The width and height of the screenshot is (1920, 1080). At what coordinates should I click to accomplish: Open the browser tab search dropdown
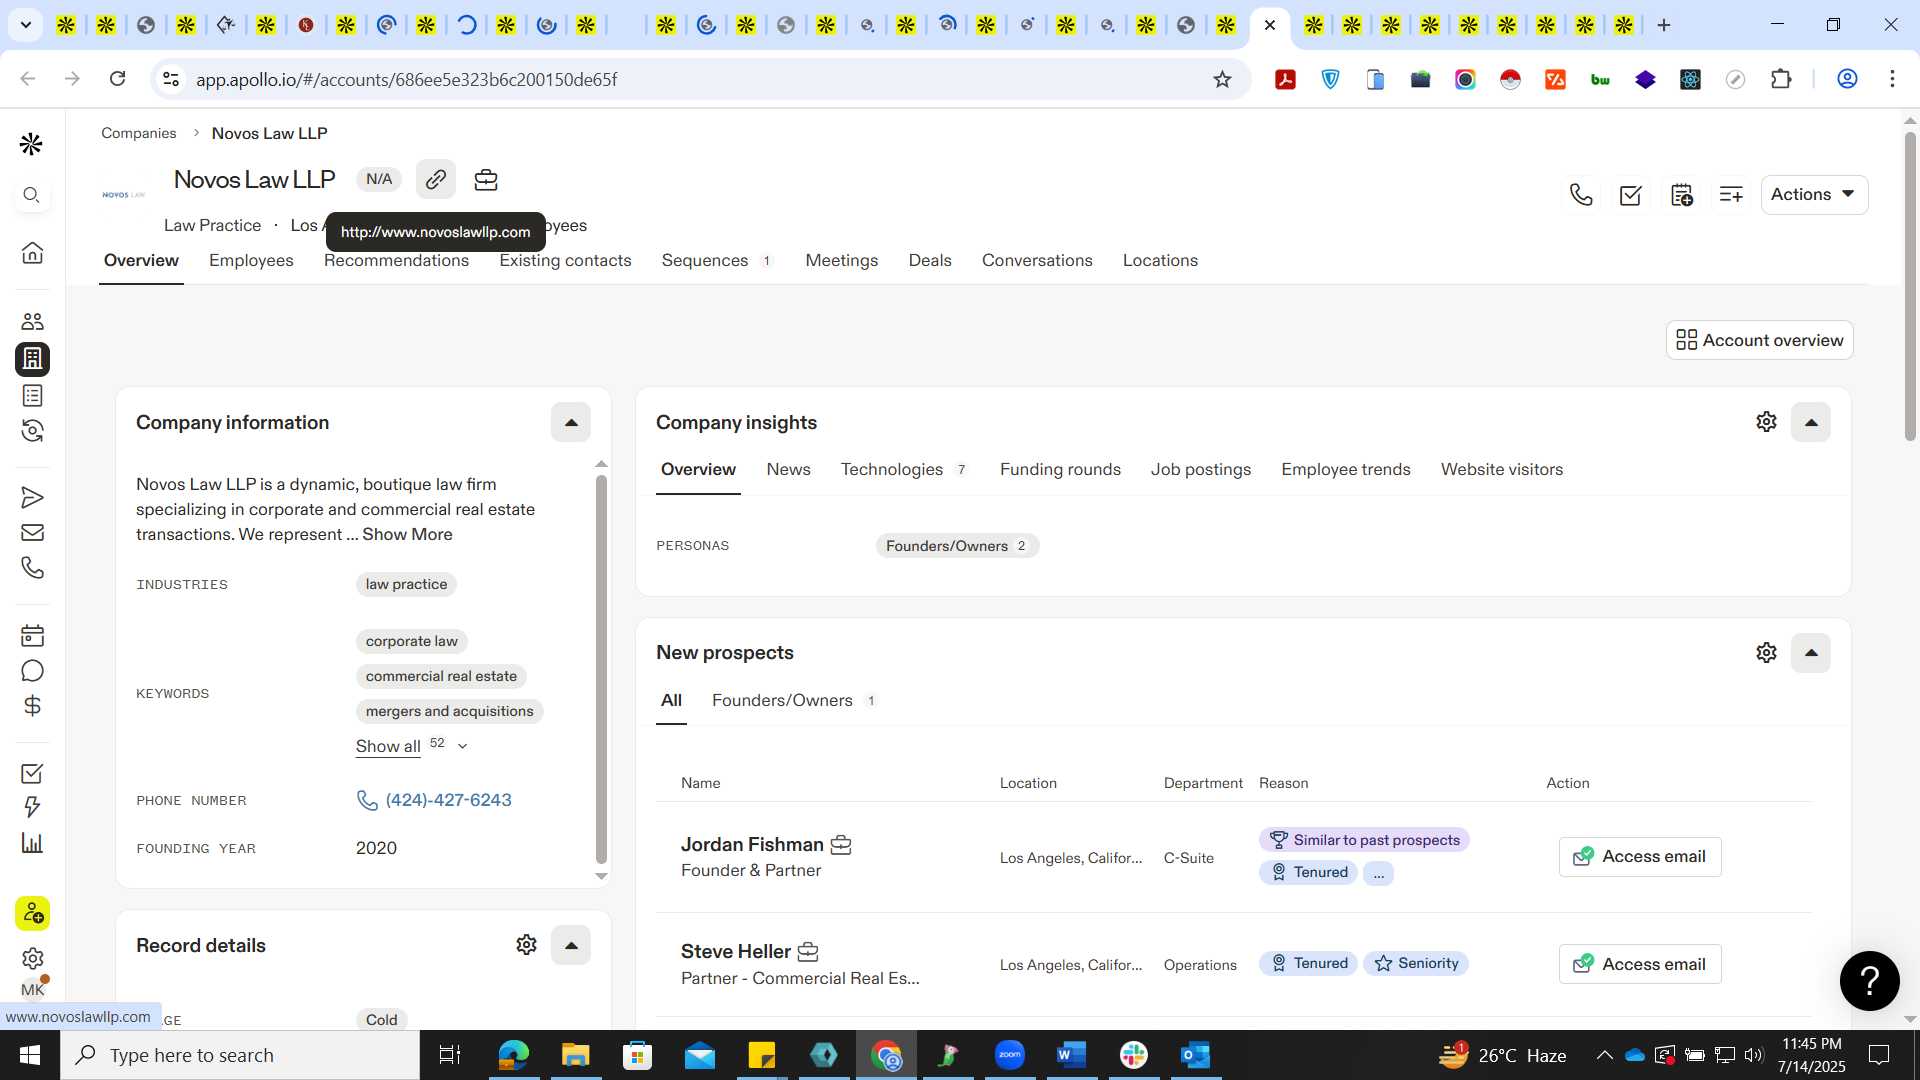coord(25,25)
